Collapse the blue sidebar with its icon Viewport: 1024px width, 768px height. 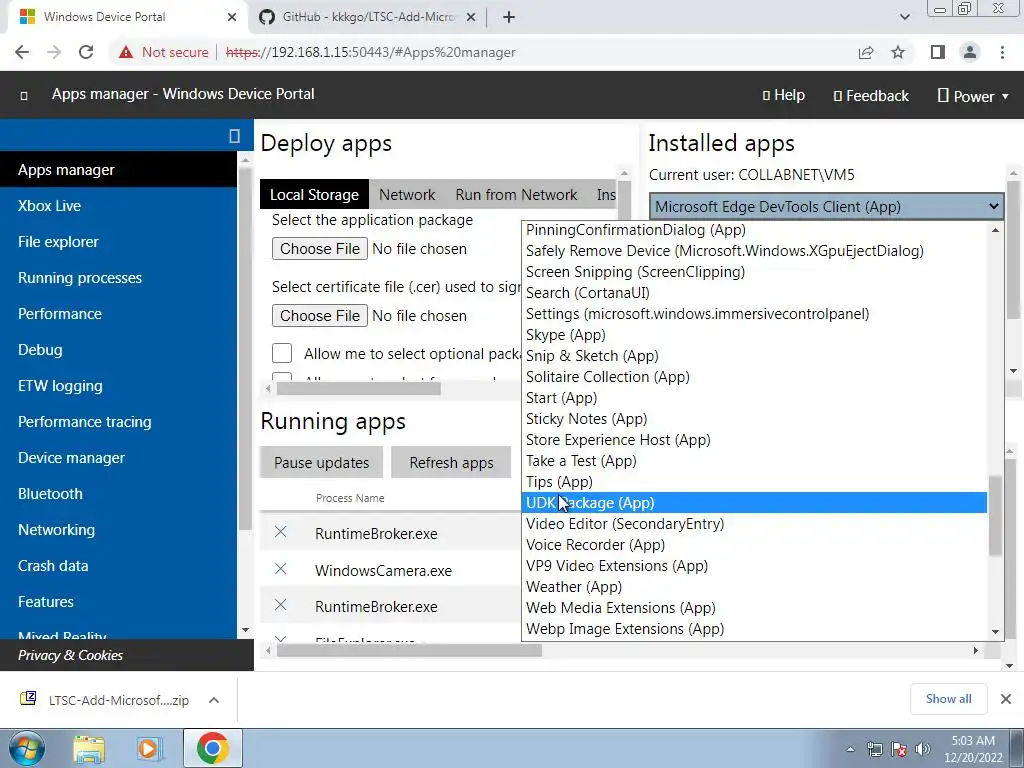tap(234, 135)
